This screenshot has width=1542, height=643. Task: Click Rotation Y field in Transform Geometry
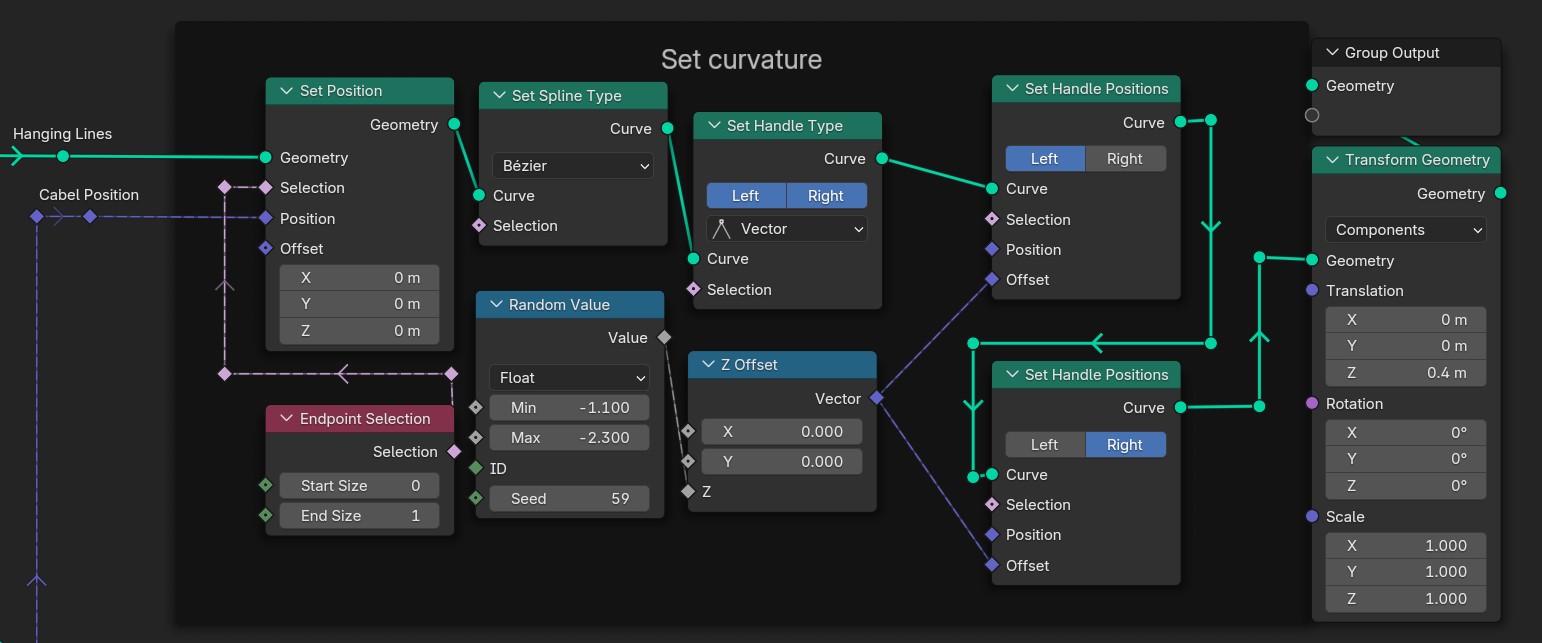[x=1405, y=459]
